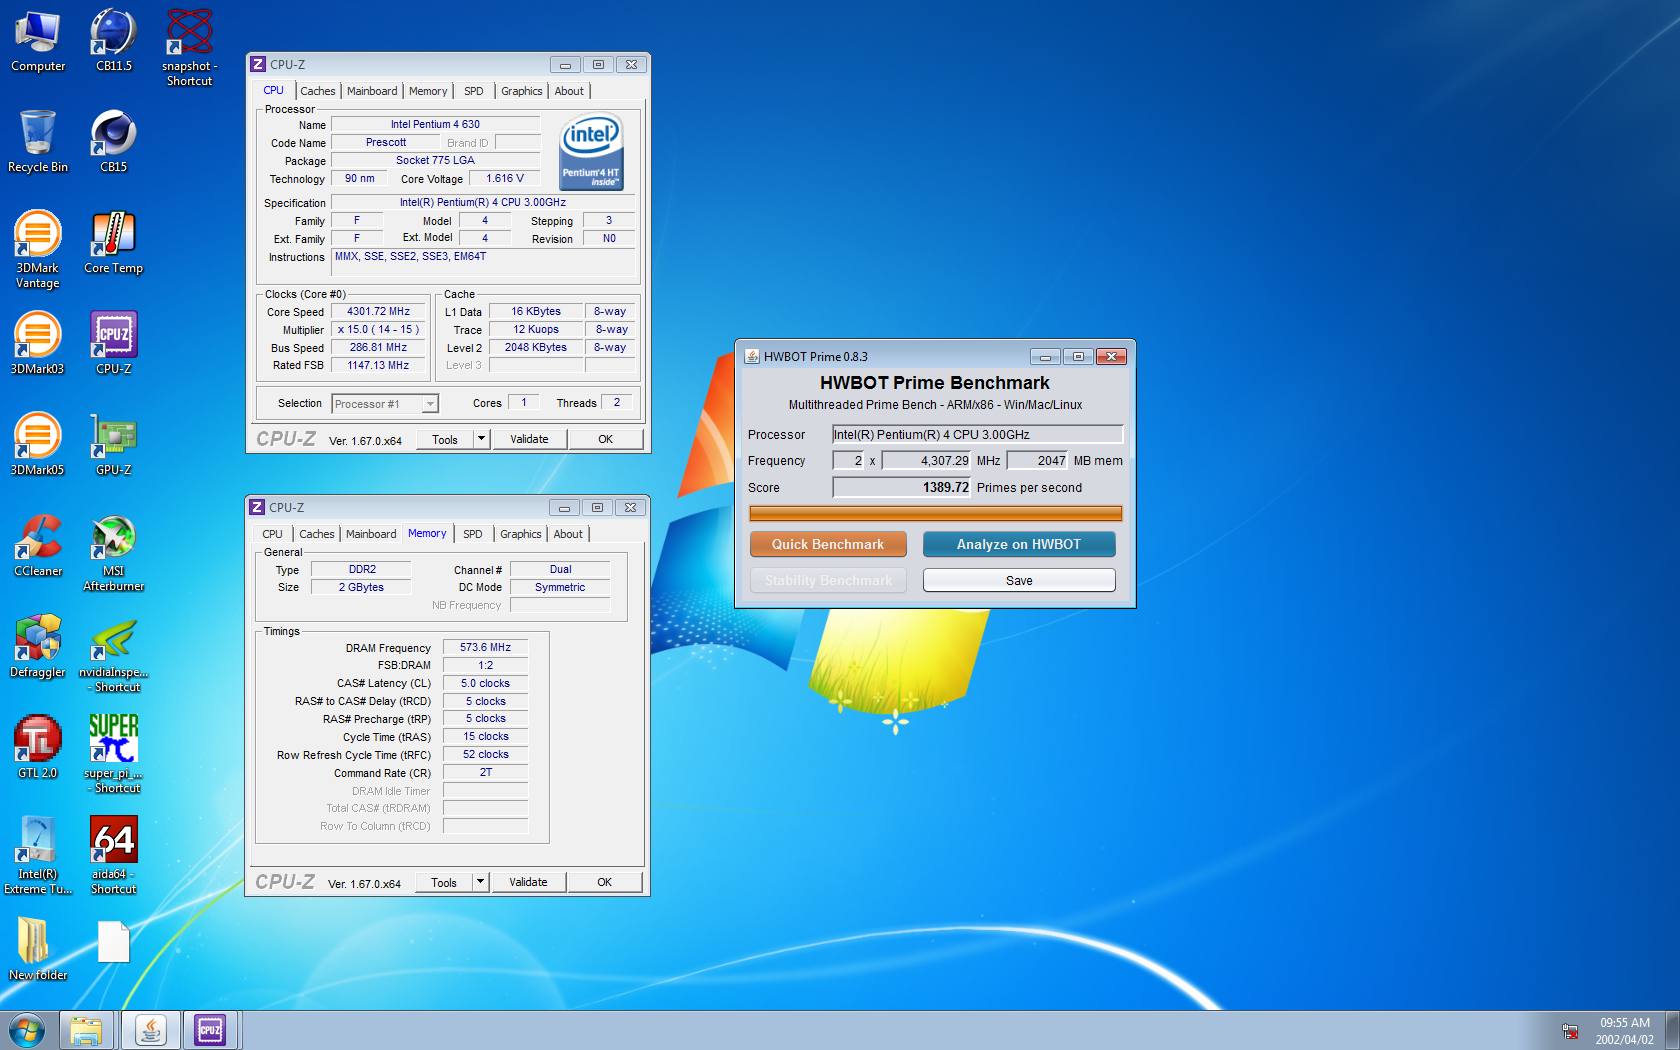Expand the Tools arrow in lower CPU-Z
The height and width of the screenshot is (1050, 1680).
tap(480, 882)
